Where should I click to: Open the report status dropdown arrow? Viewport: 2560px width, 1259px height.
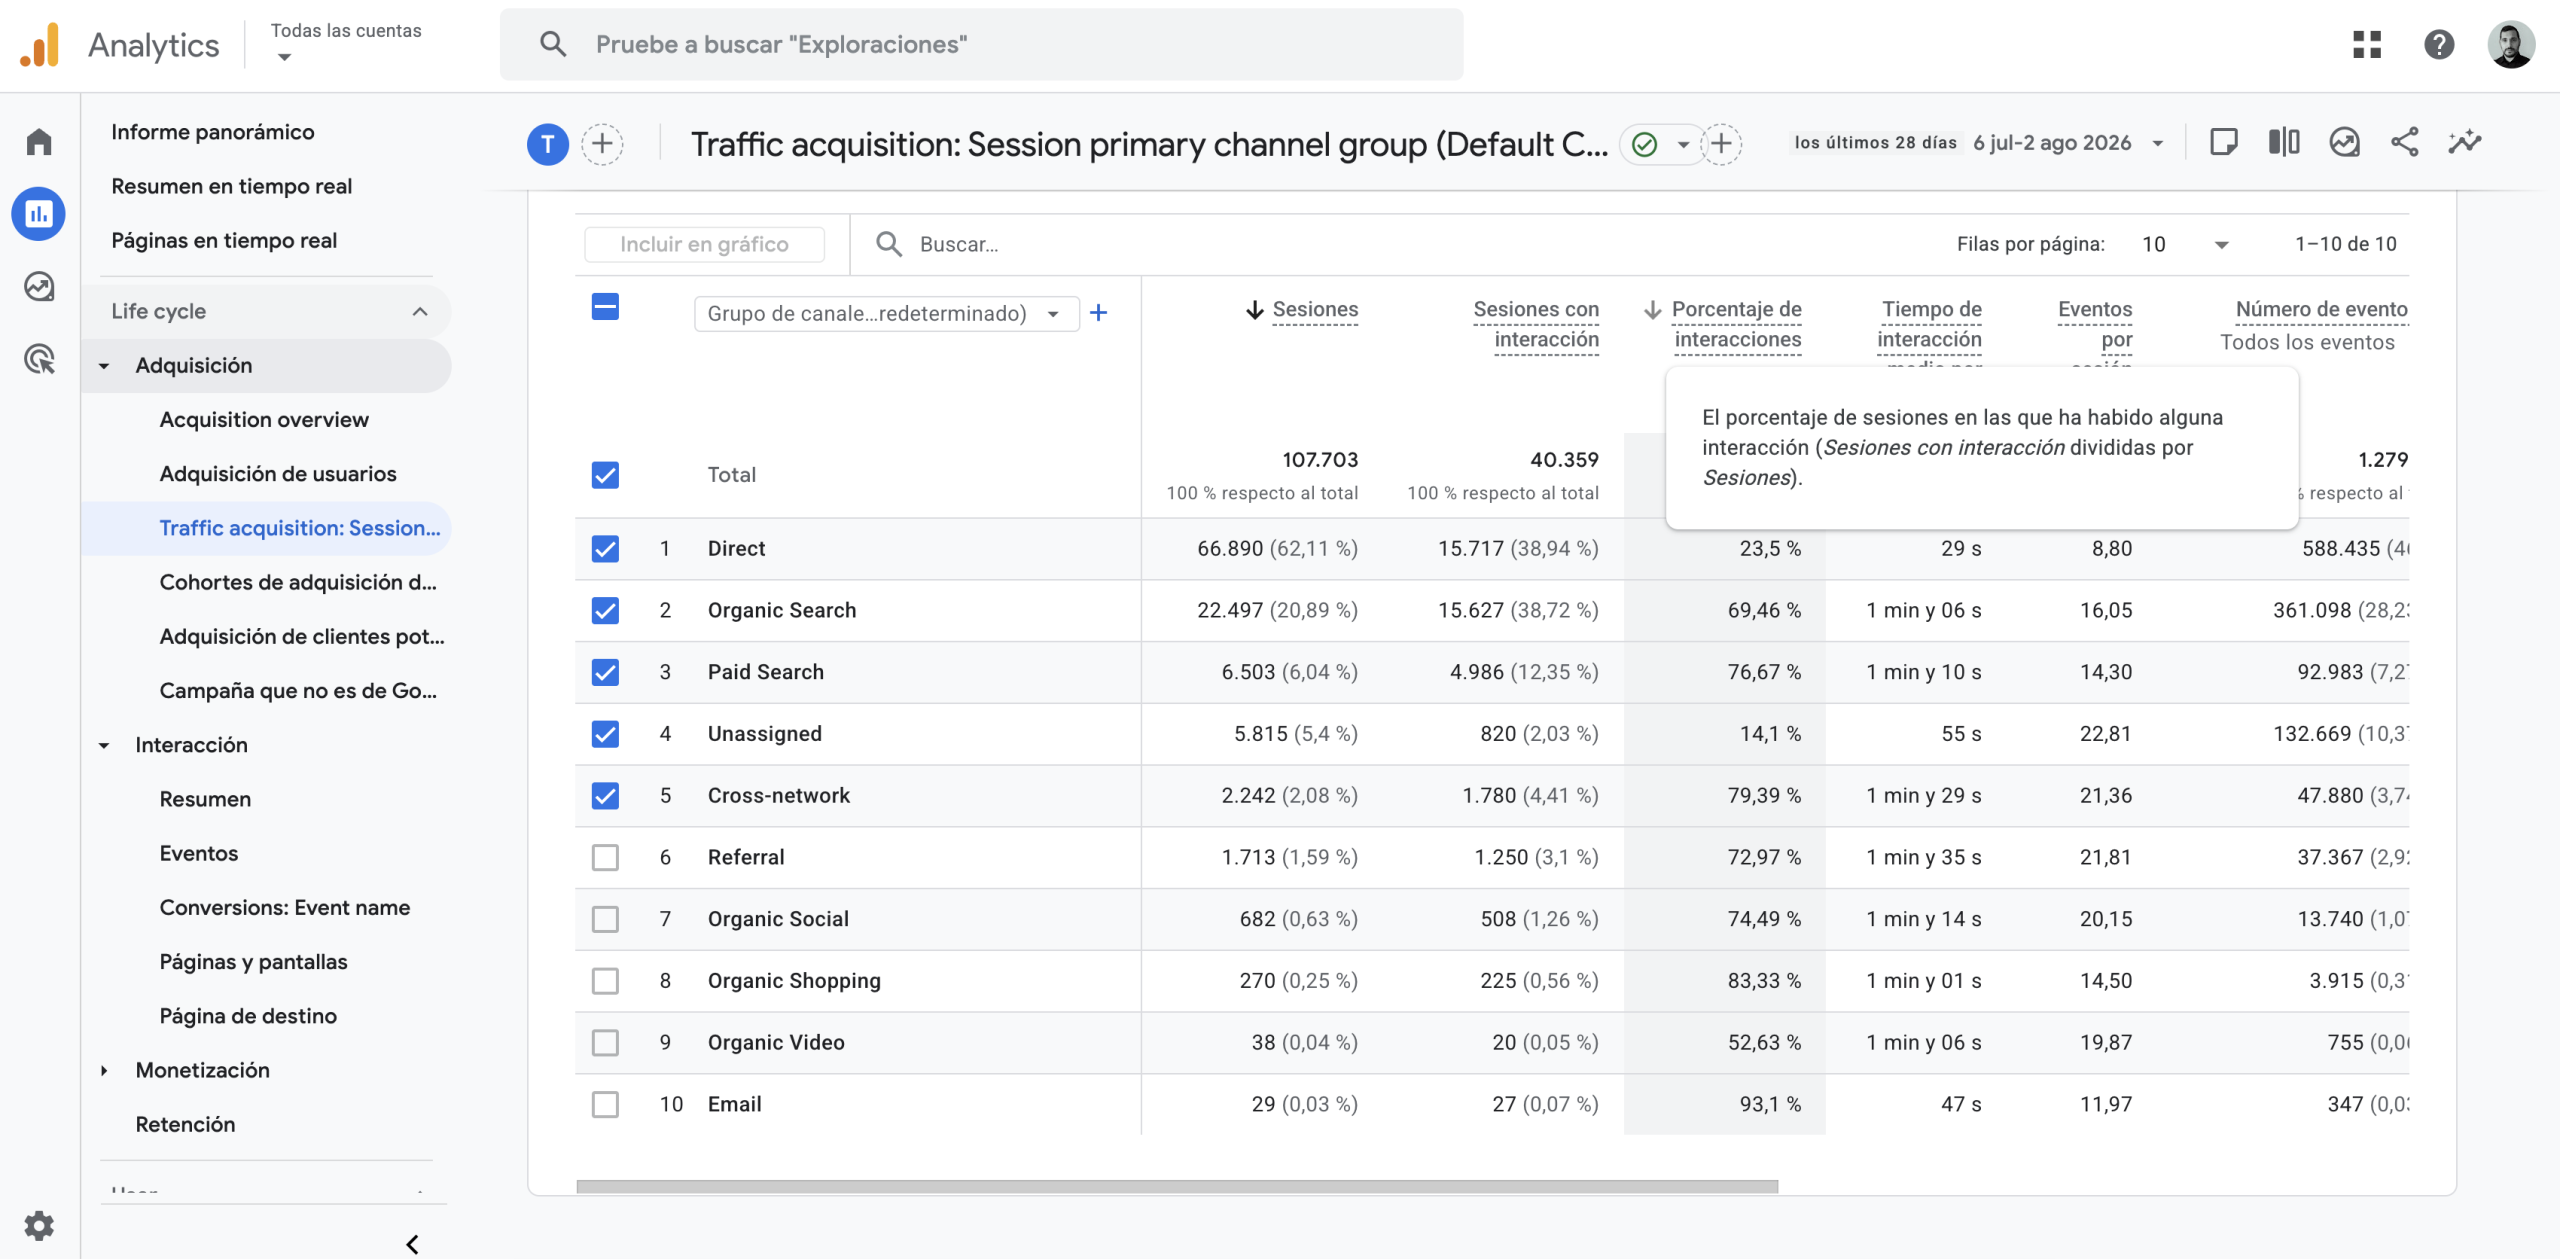coord(1684,145)
